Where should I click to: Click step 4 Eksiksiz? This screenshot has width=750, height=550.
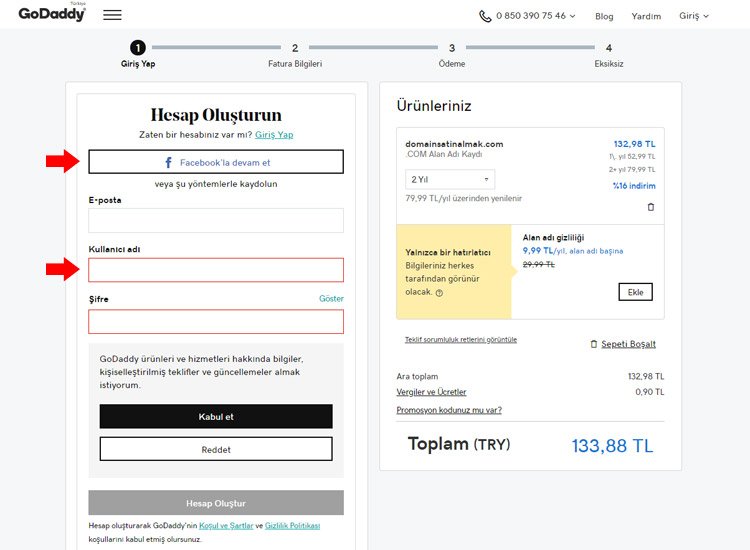[609, 55]
